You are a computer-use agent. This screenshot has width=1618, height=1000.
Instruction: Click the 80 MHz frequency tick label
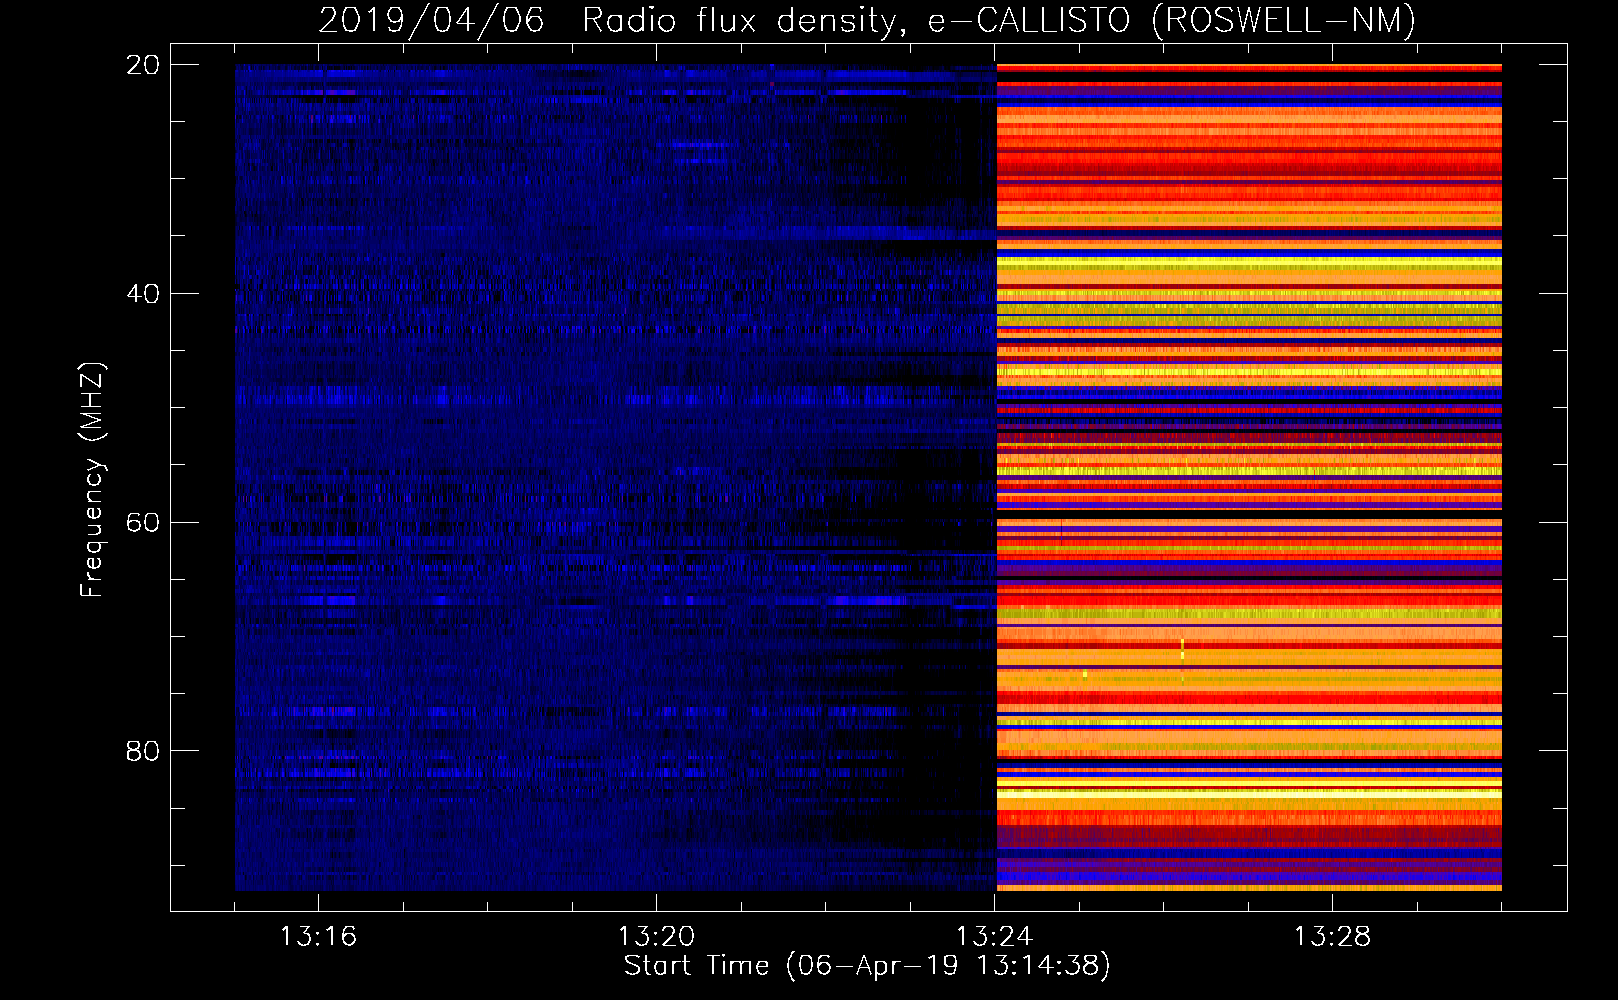click(x=143, y=751)
